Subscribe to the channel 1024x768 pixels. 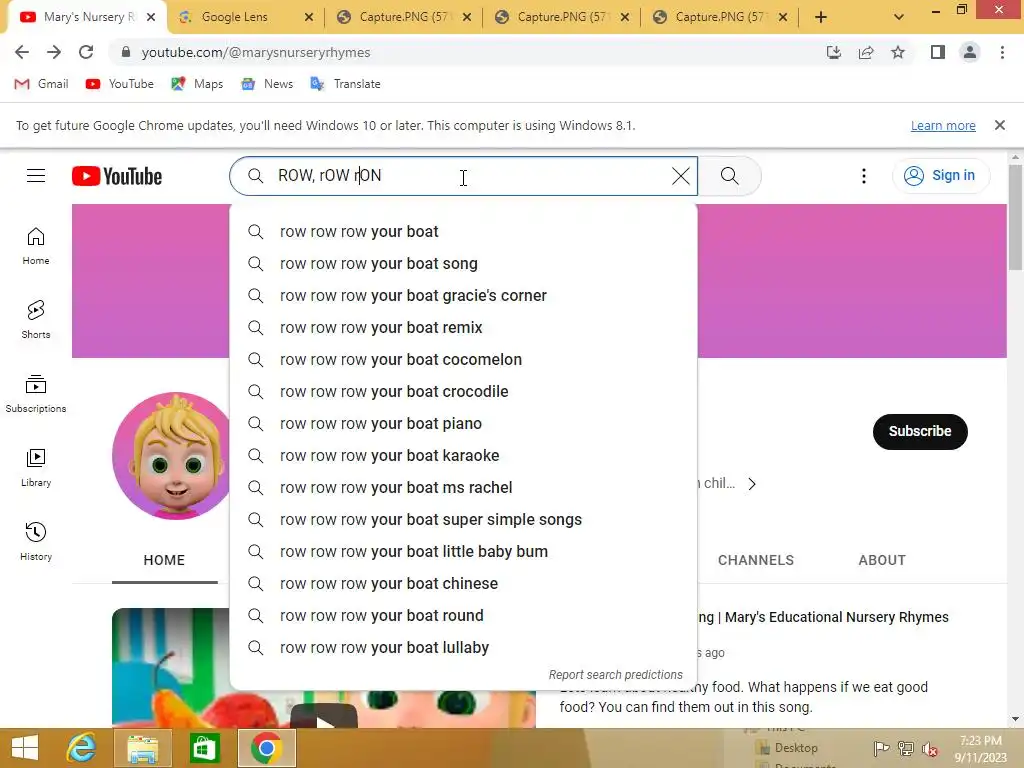[x=920, y=431]
